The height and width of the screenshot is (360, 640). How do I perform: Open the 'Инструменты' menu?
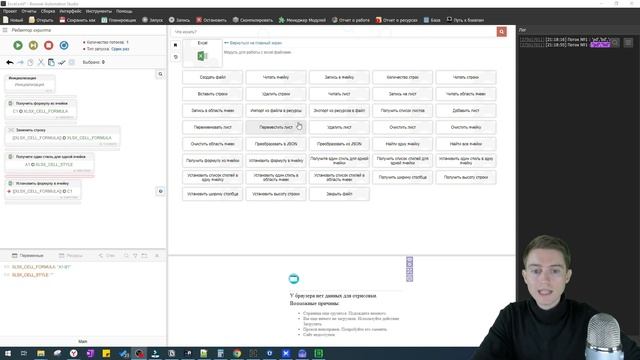(x=99, y=11)
